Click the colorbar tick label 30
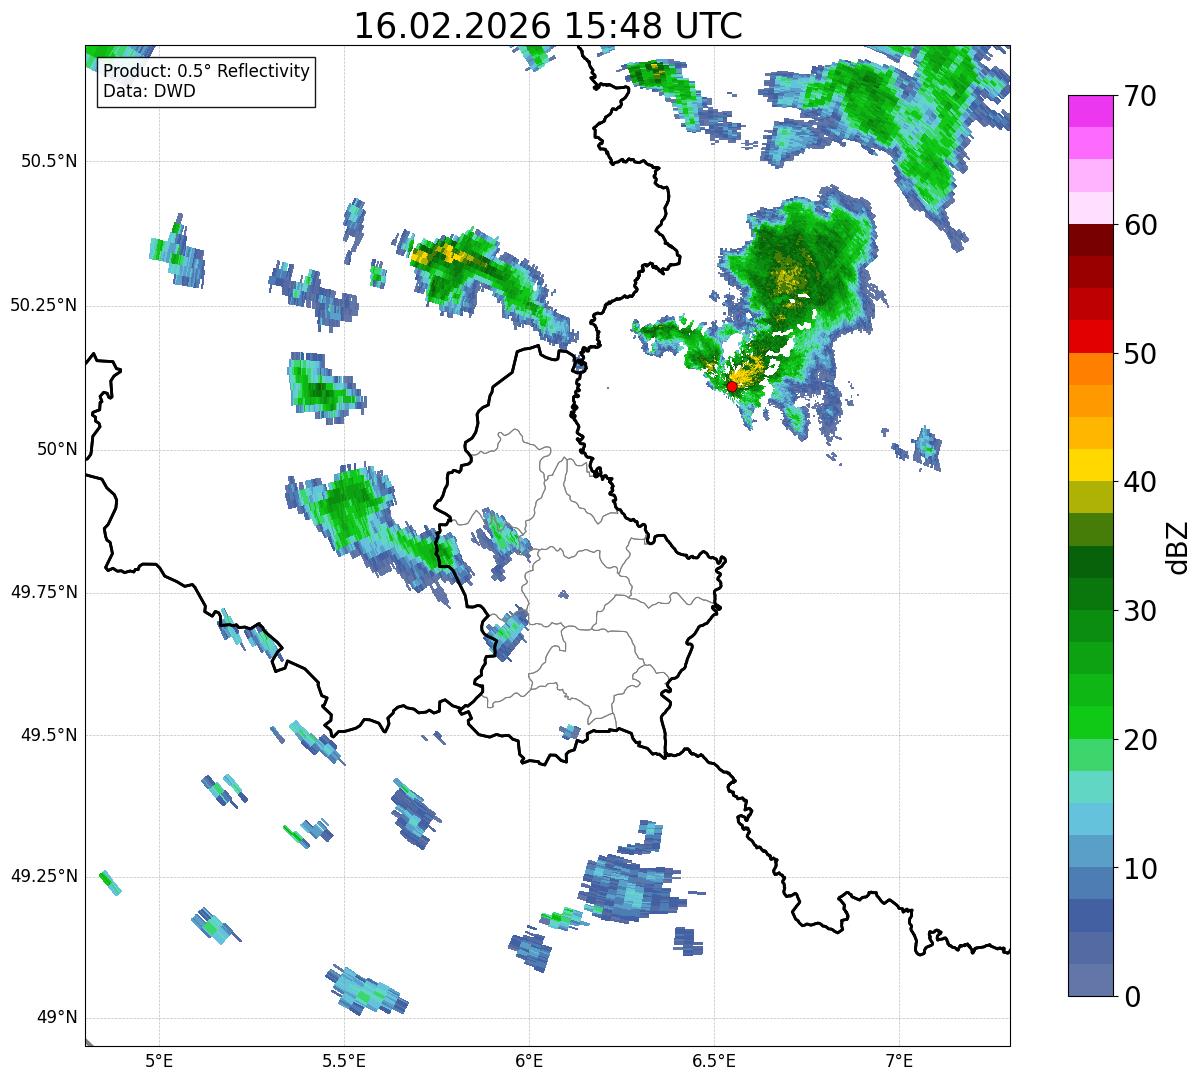 [1139, 611]
